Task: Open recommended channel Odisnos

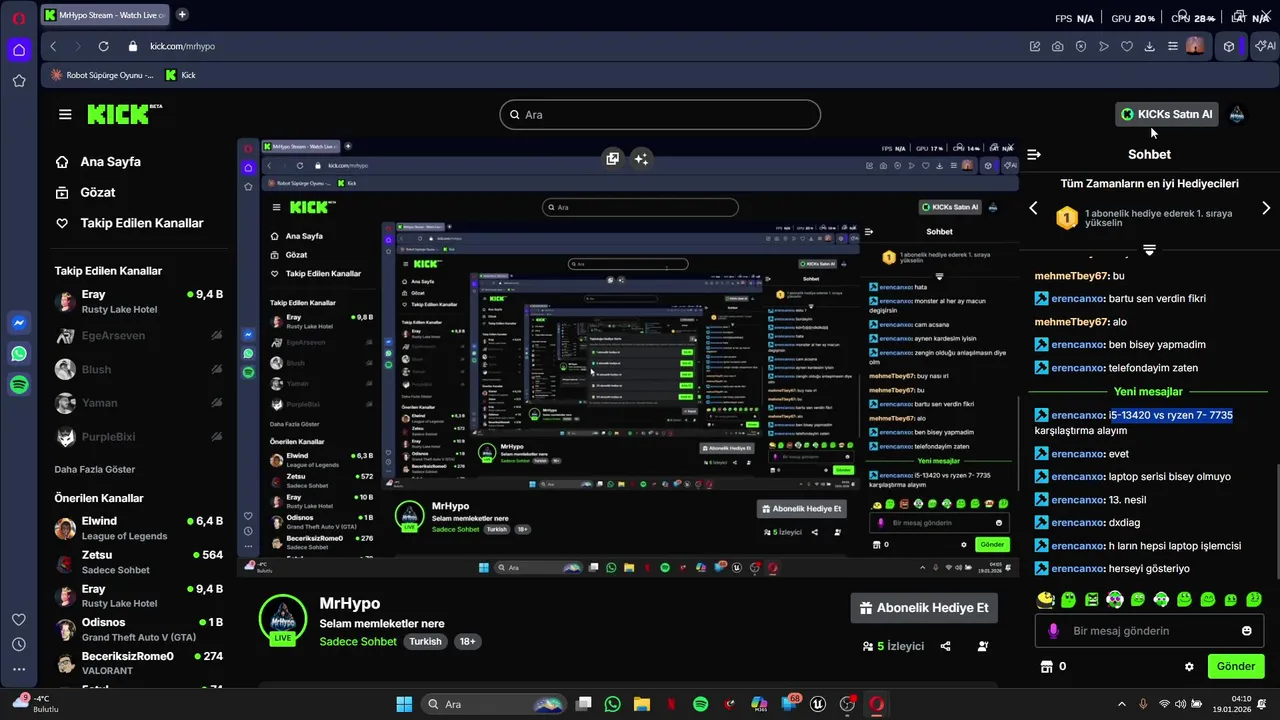Action: click(x=139, y=629)
